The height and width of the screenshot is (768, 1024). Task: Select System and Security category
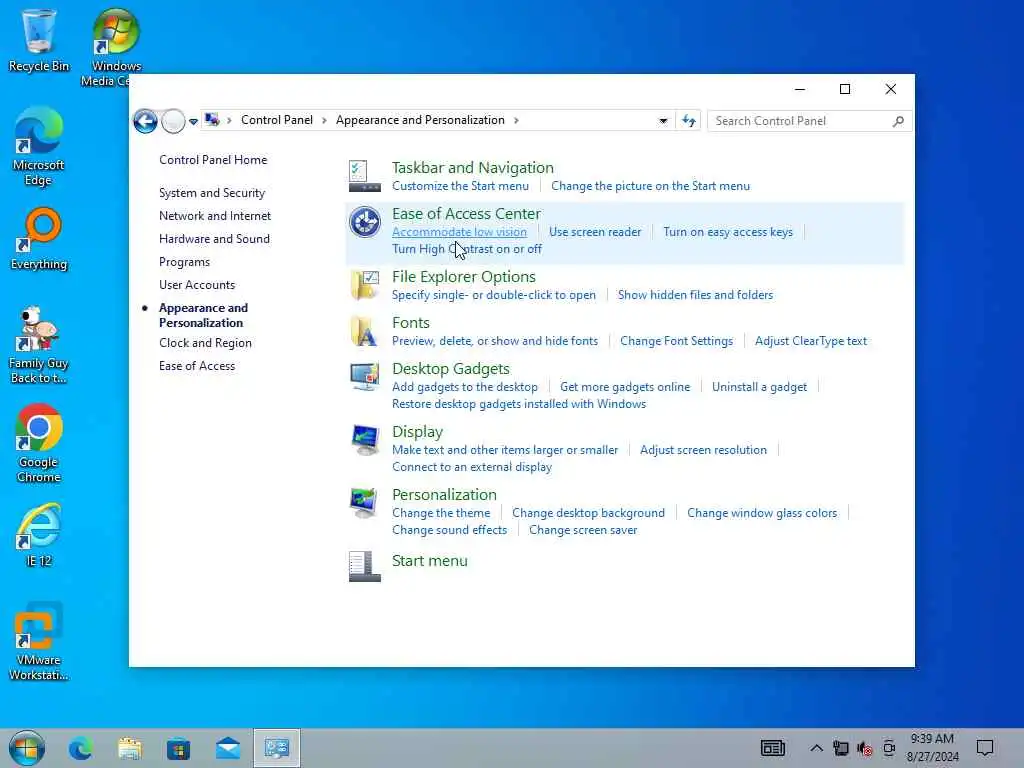(x=212, y=193)
